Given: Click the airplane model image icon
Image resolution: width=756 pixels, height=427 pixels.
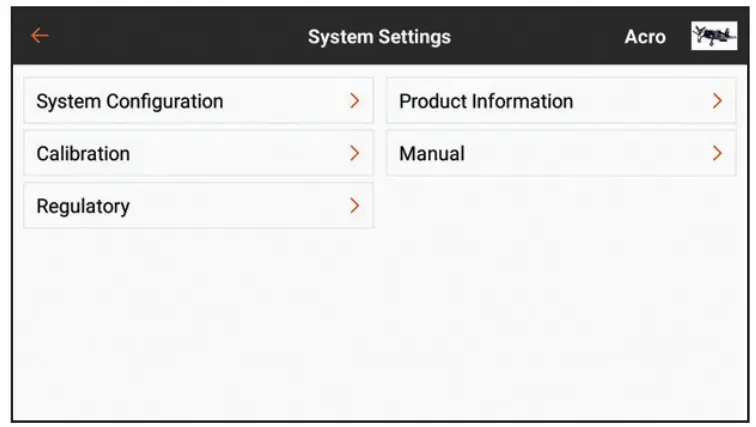Looking at the screenshot, I should (714, 36).
